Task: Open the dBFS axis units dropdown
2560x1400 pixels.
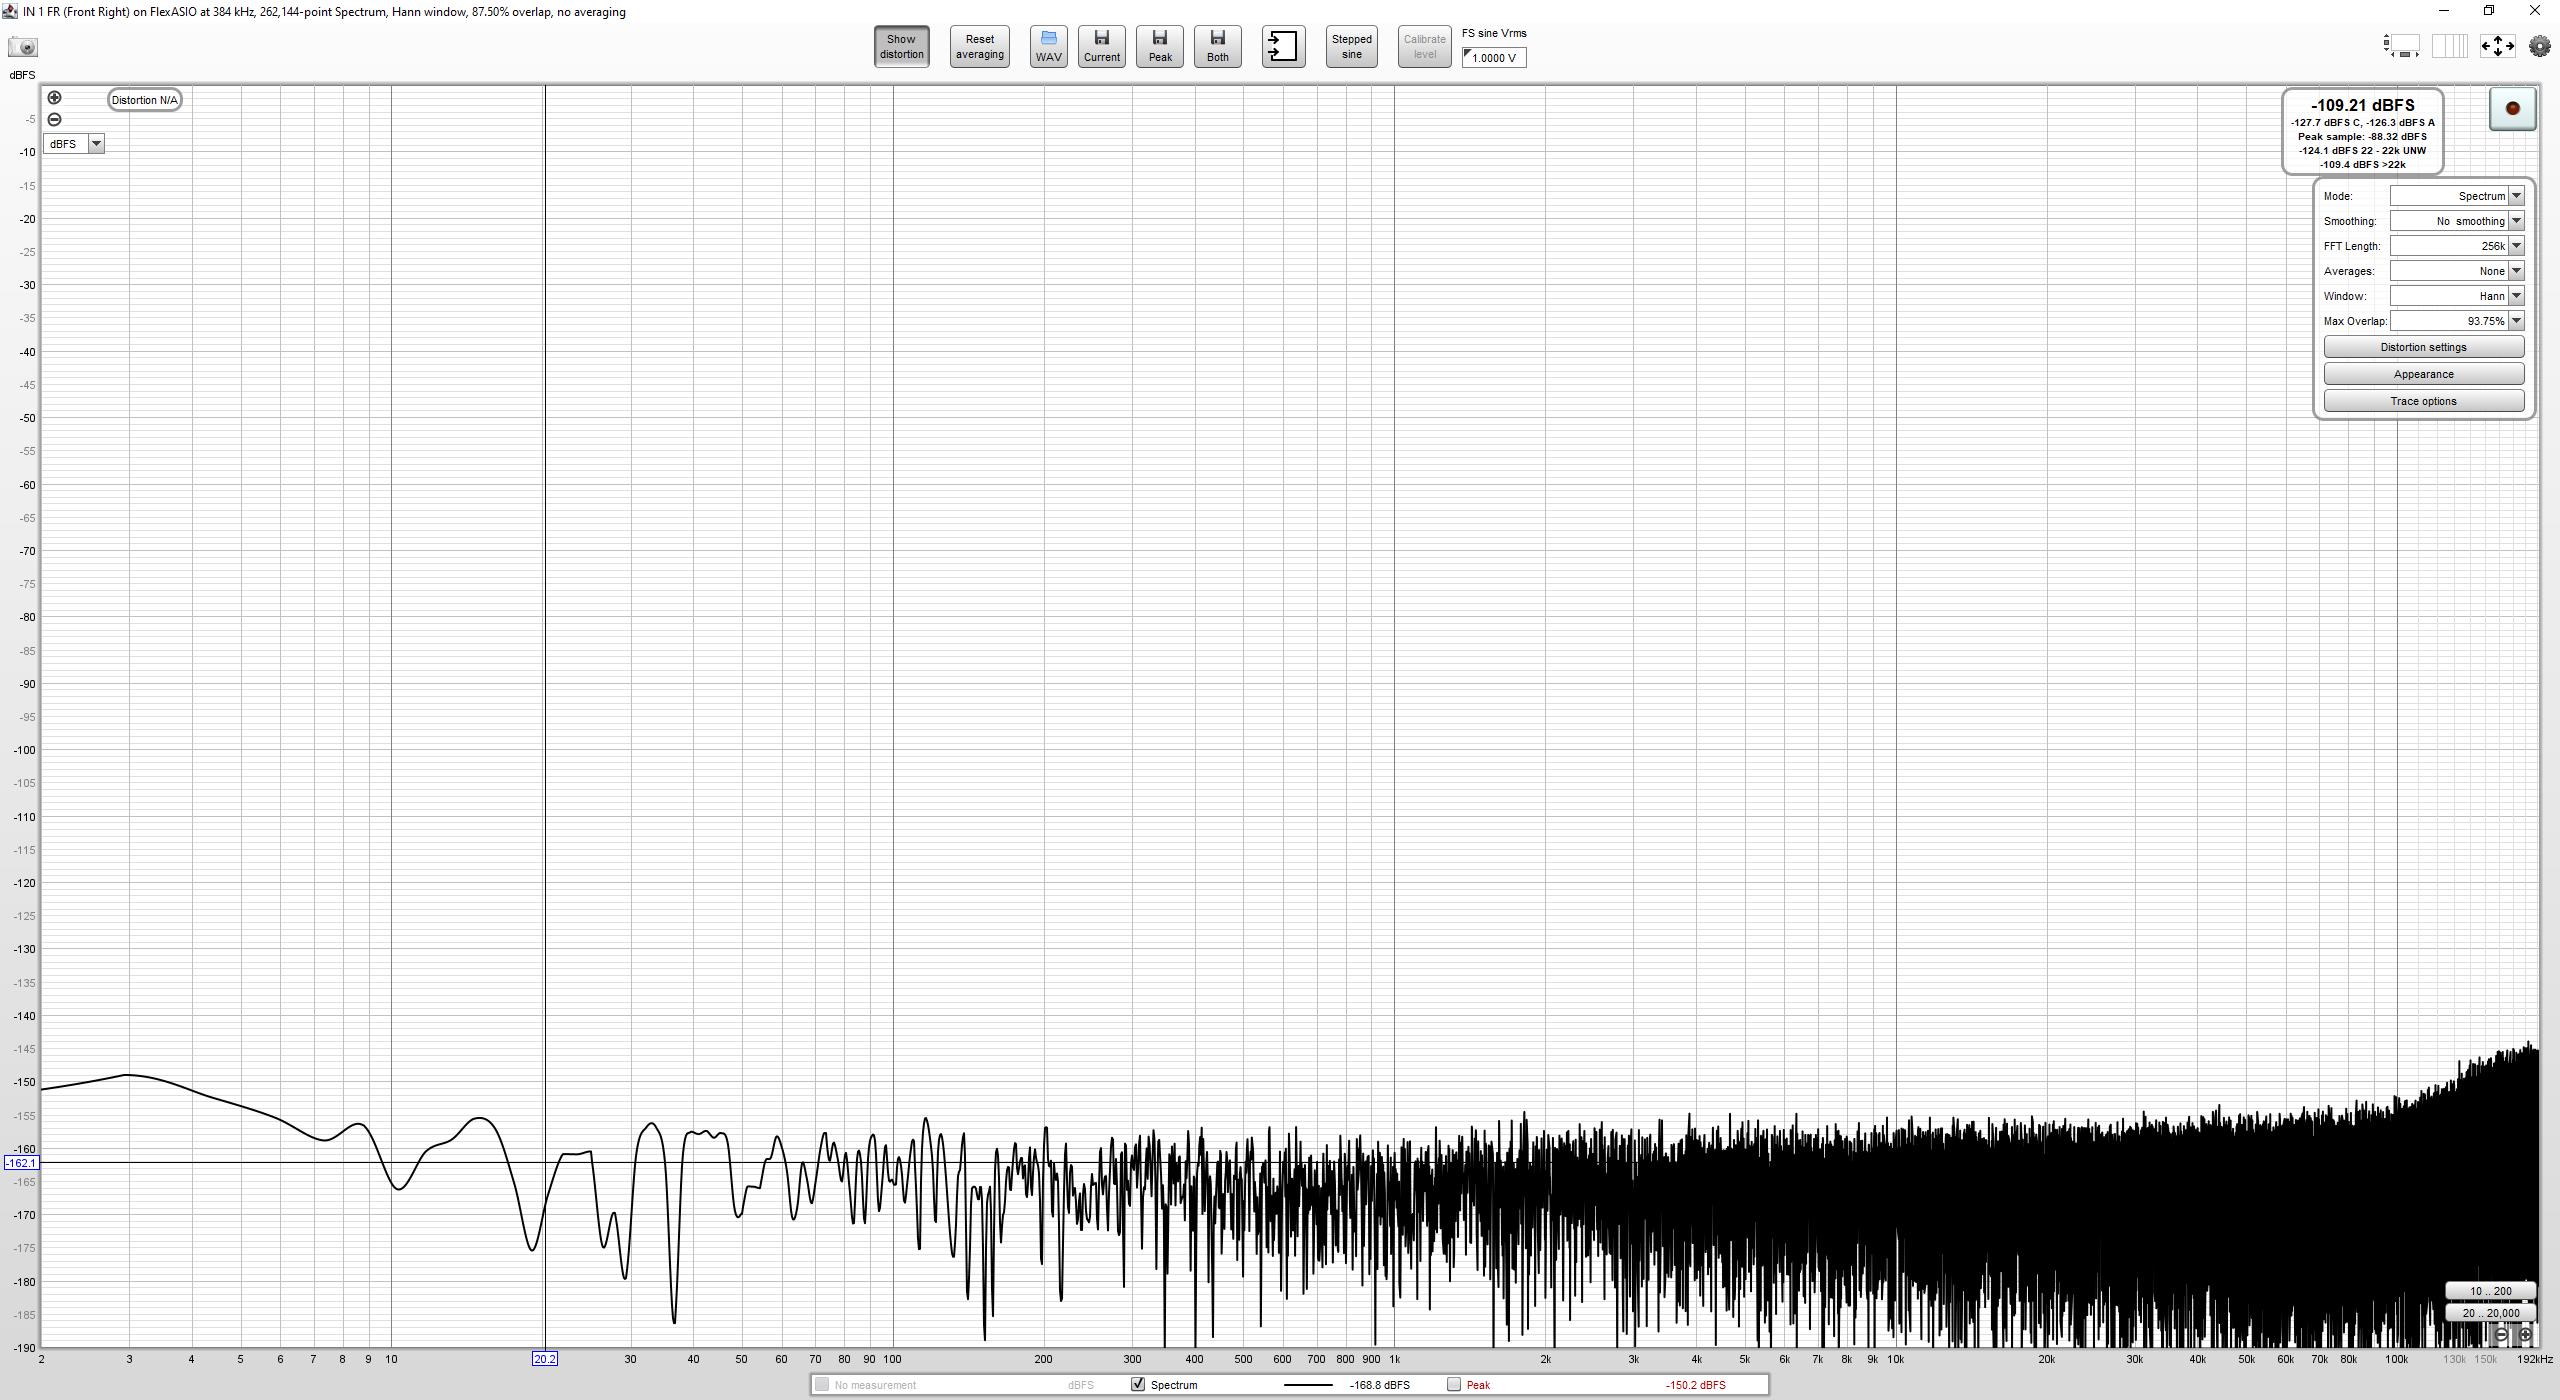Action: [x=96, y=144]
